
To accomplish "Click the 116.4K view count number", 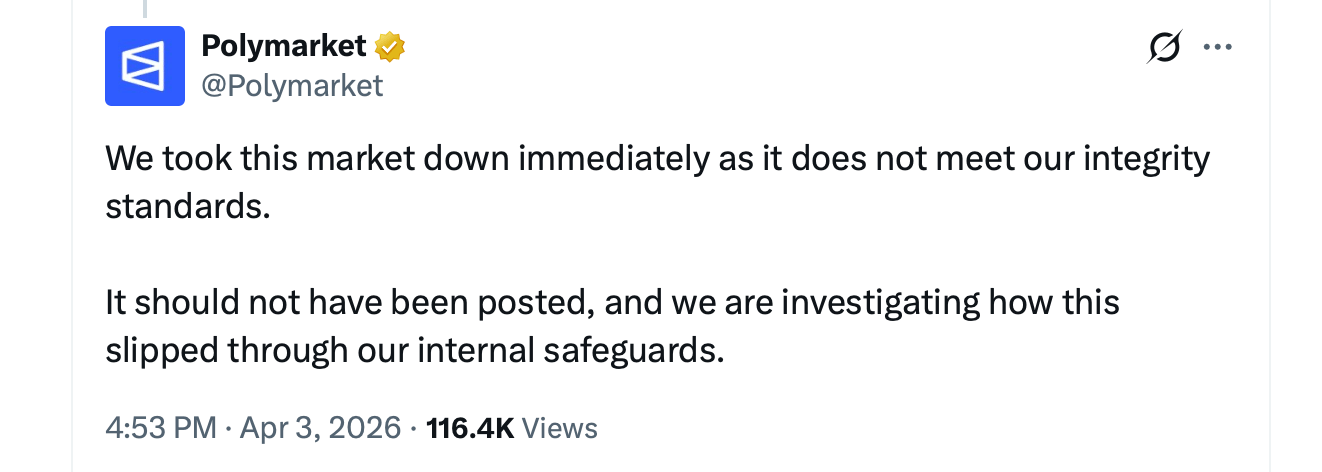I will tap(470, 428).
